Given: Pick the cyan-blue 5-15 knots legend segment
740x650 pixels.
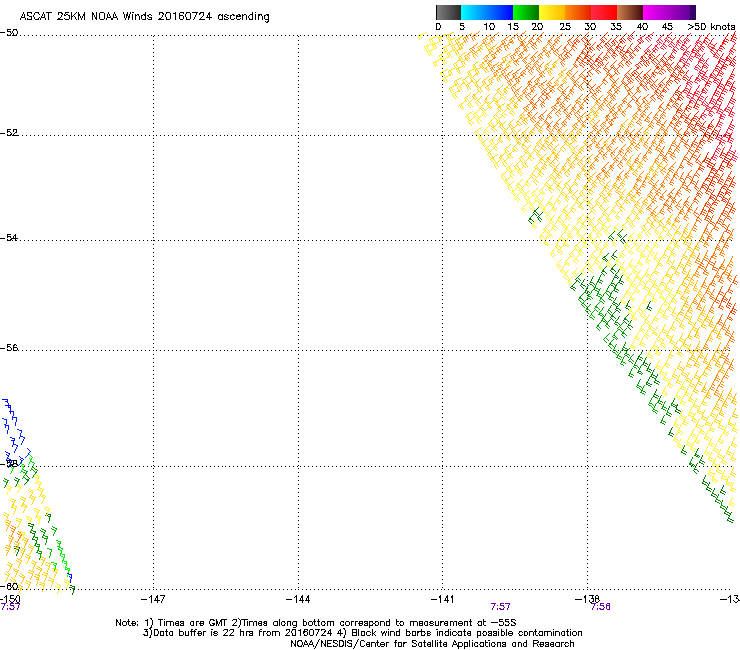Looking at the screenshot, I should click(487, 12).
